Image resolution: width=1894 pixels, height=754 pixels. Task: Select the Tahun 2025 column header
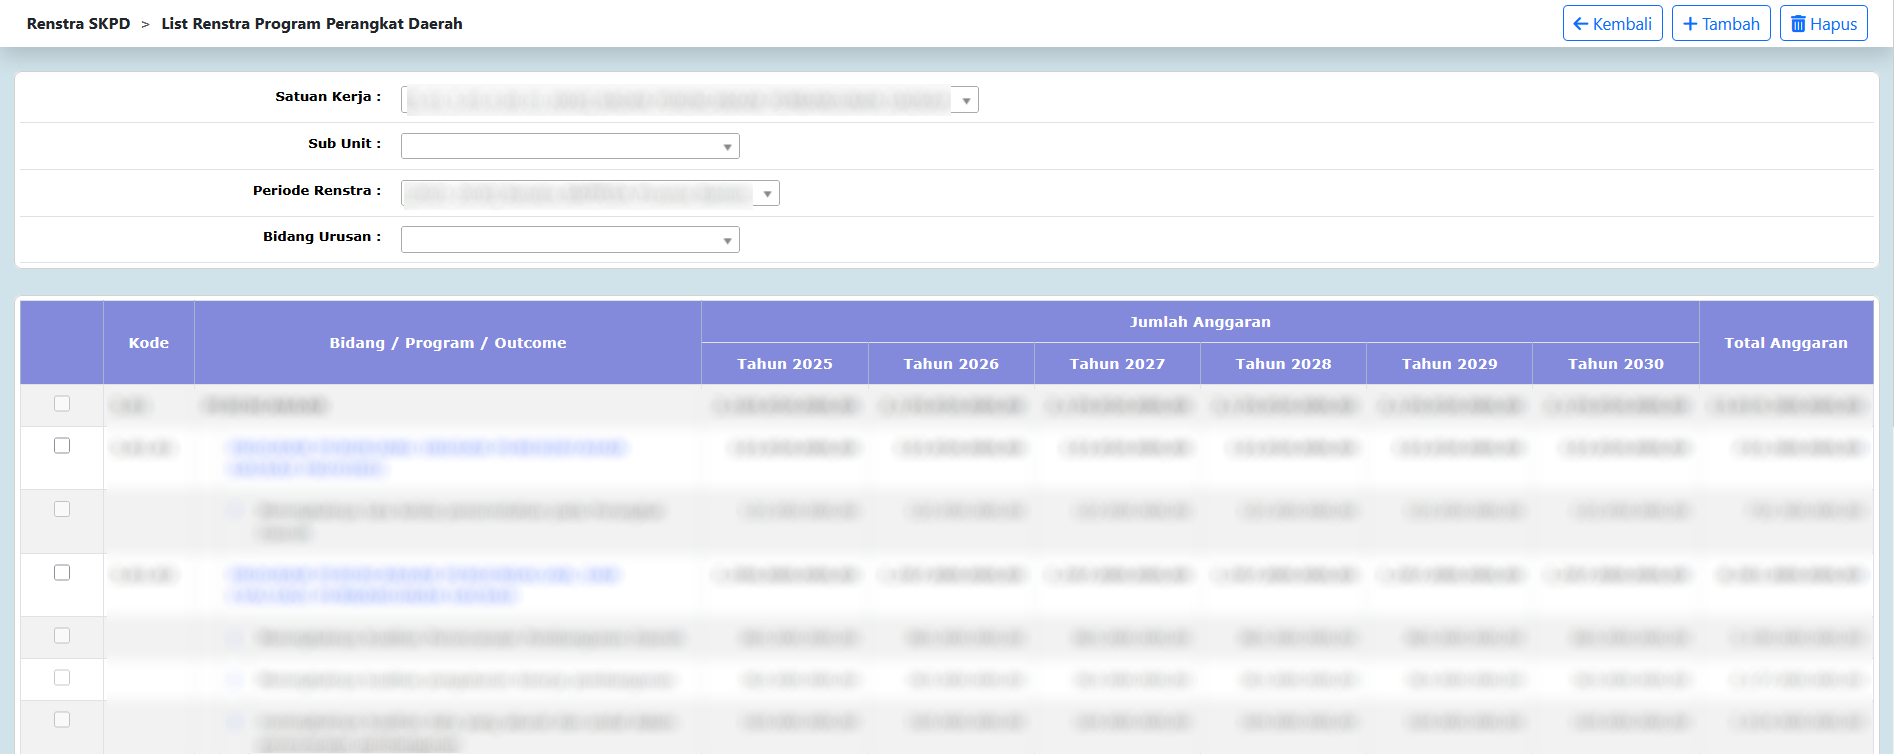[x=784, y=364]
